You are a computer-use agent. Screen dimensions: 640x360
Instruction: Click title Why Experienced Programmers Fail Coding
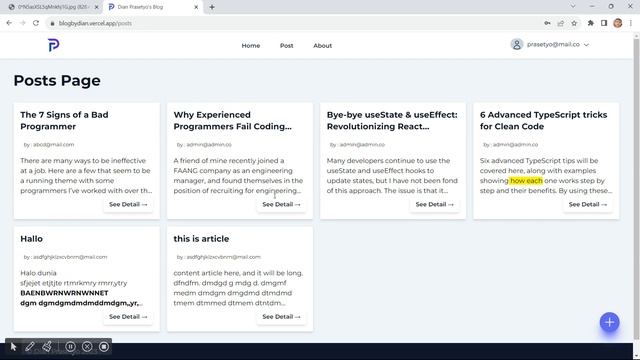[232, 120]
